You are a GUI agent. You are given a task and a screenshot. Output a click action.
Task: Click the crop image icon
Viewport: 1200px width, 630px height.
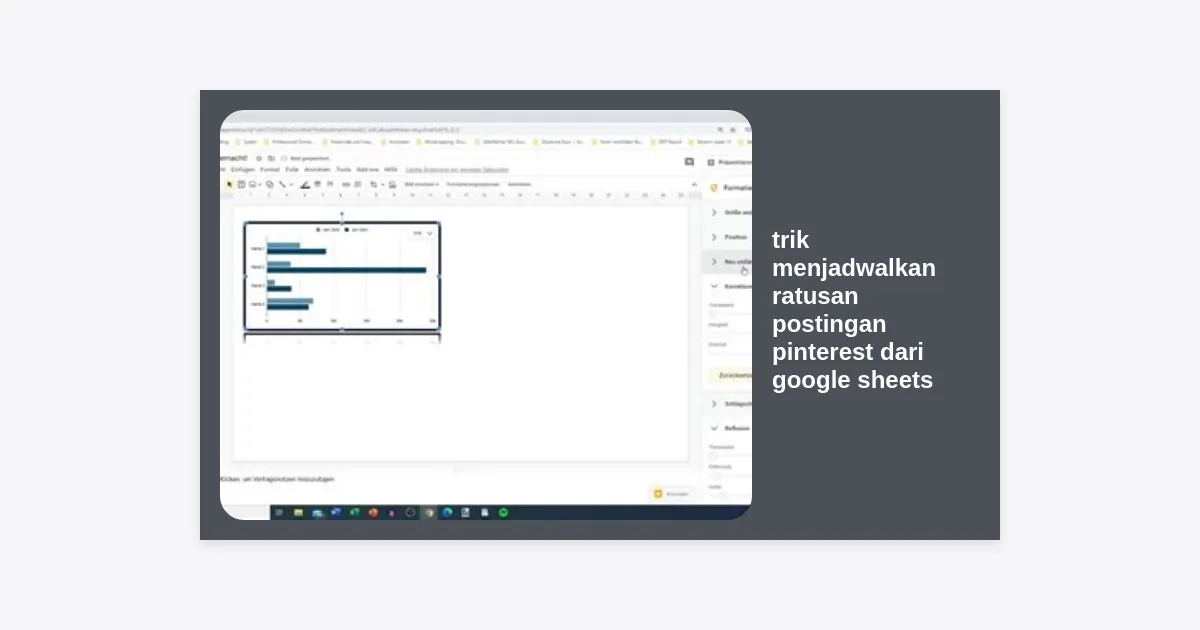[x=375, y=184]
